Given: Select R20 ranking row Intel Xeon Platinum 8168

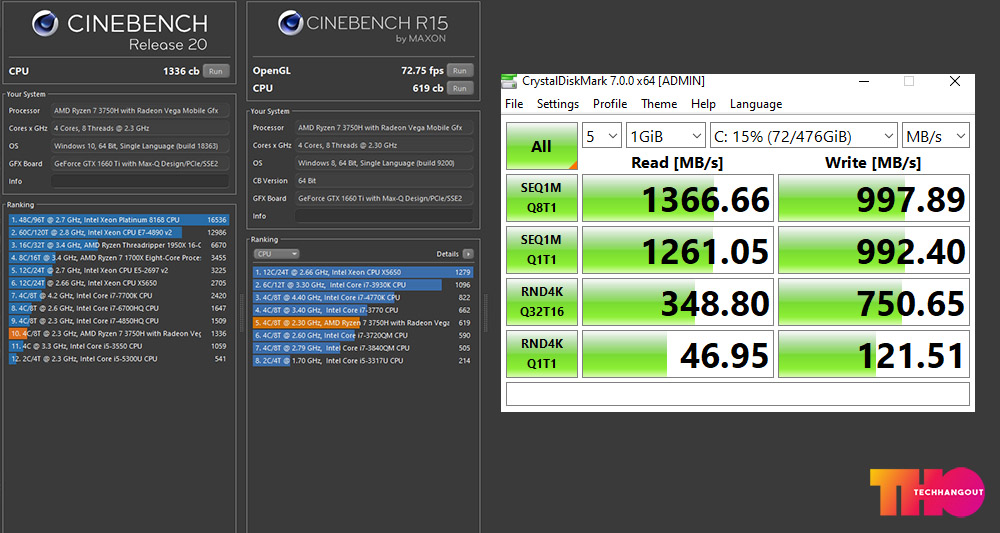Looking at the screenshot, I should [x=119, y=220].
